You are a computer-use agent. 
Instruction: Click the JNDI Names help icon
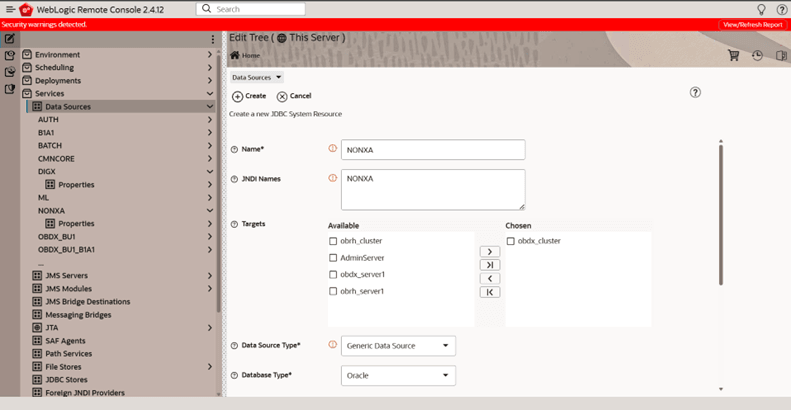(x=234, y=179)
